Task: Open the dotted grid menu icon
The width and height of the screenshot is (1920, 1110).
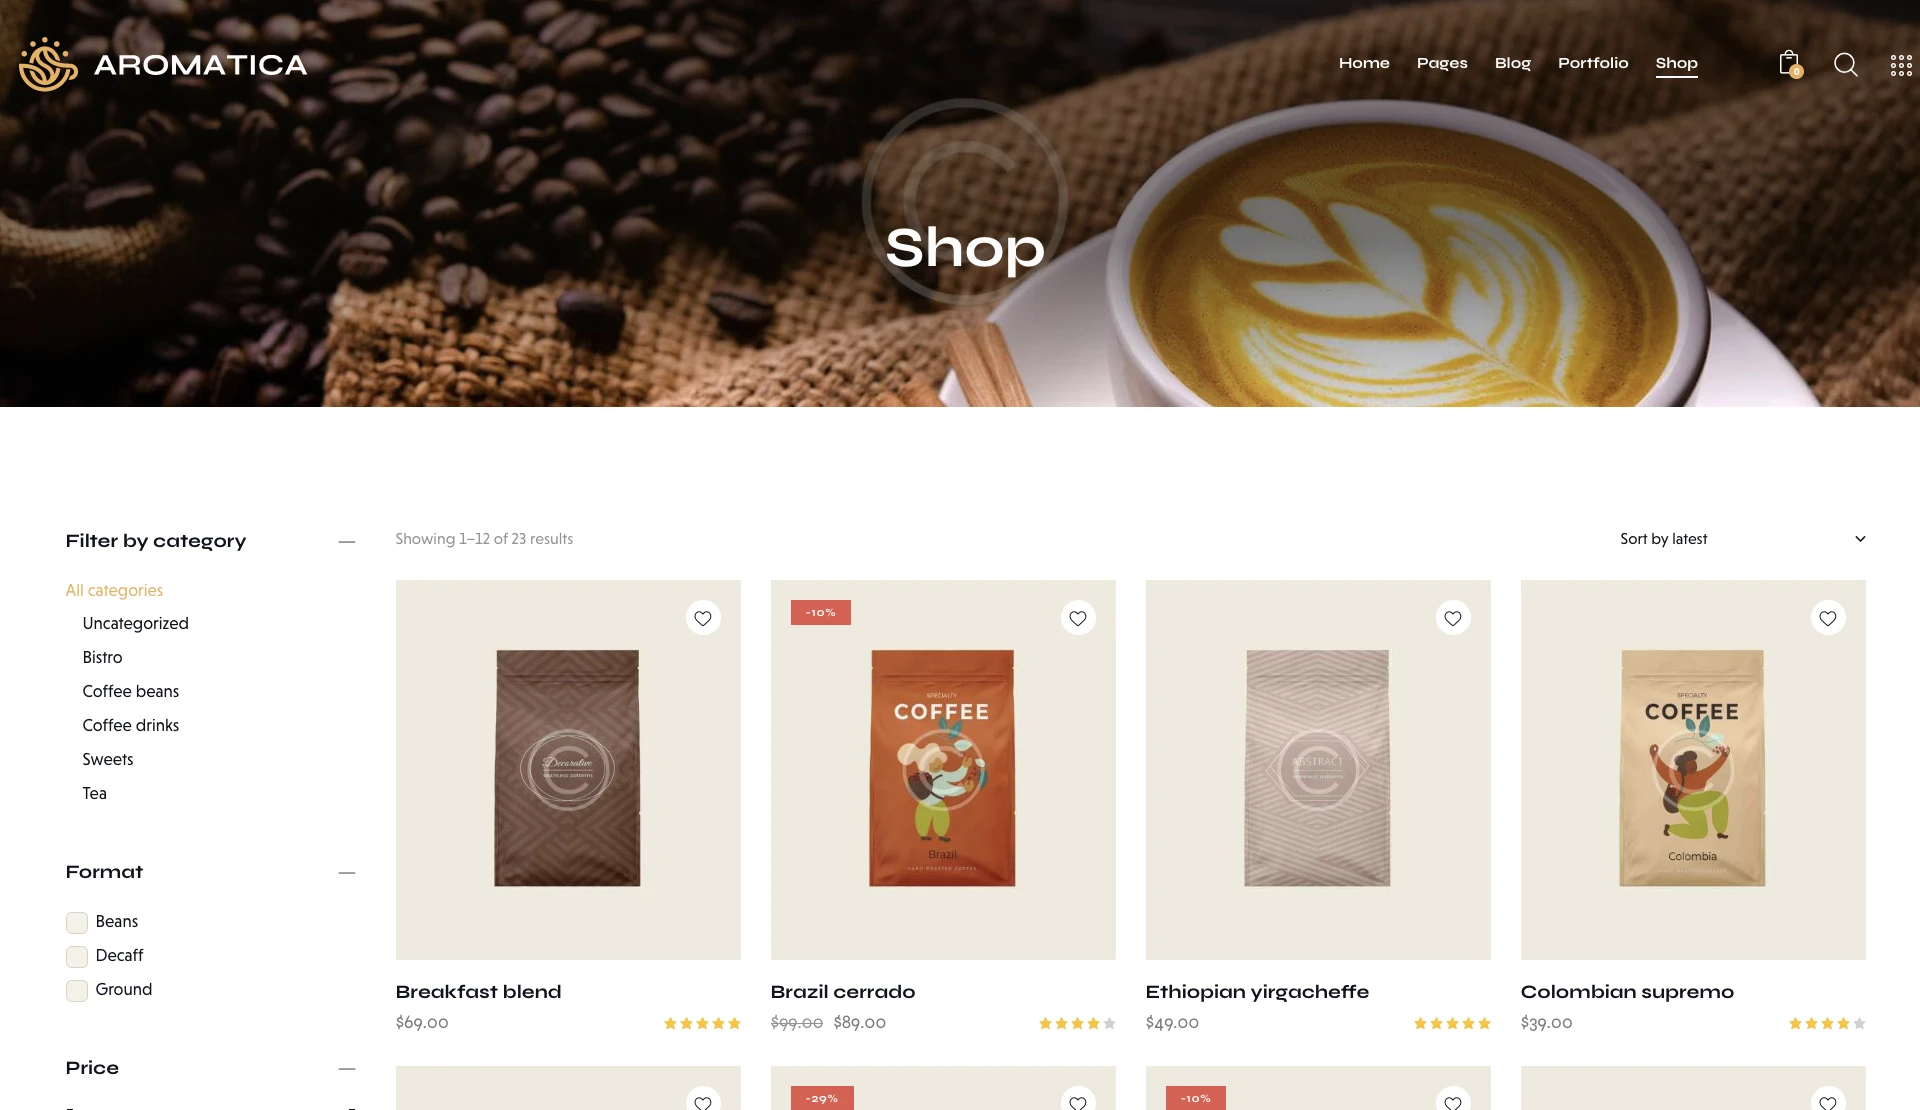Action: (x=1901, y=65)
